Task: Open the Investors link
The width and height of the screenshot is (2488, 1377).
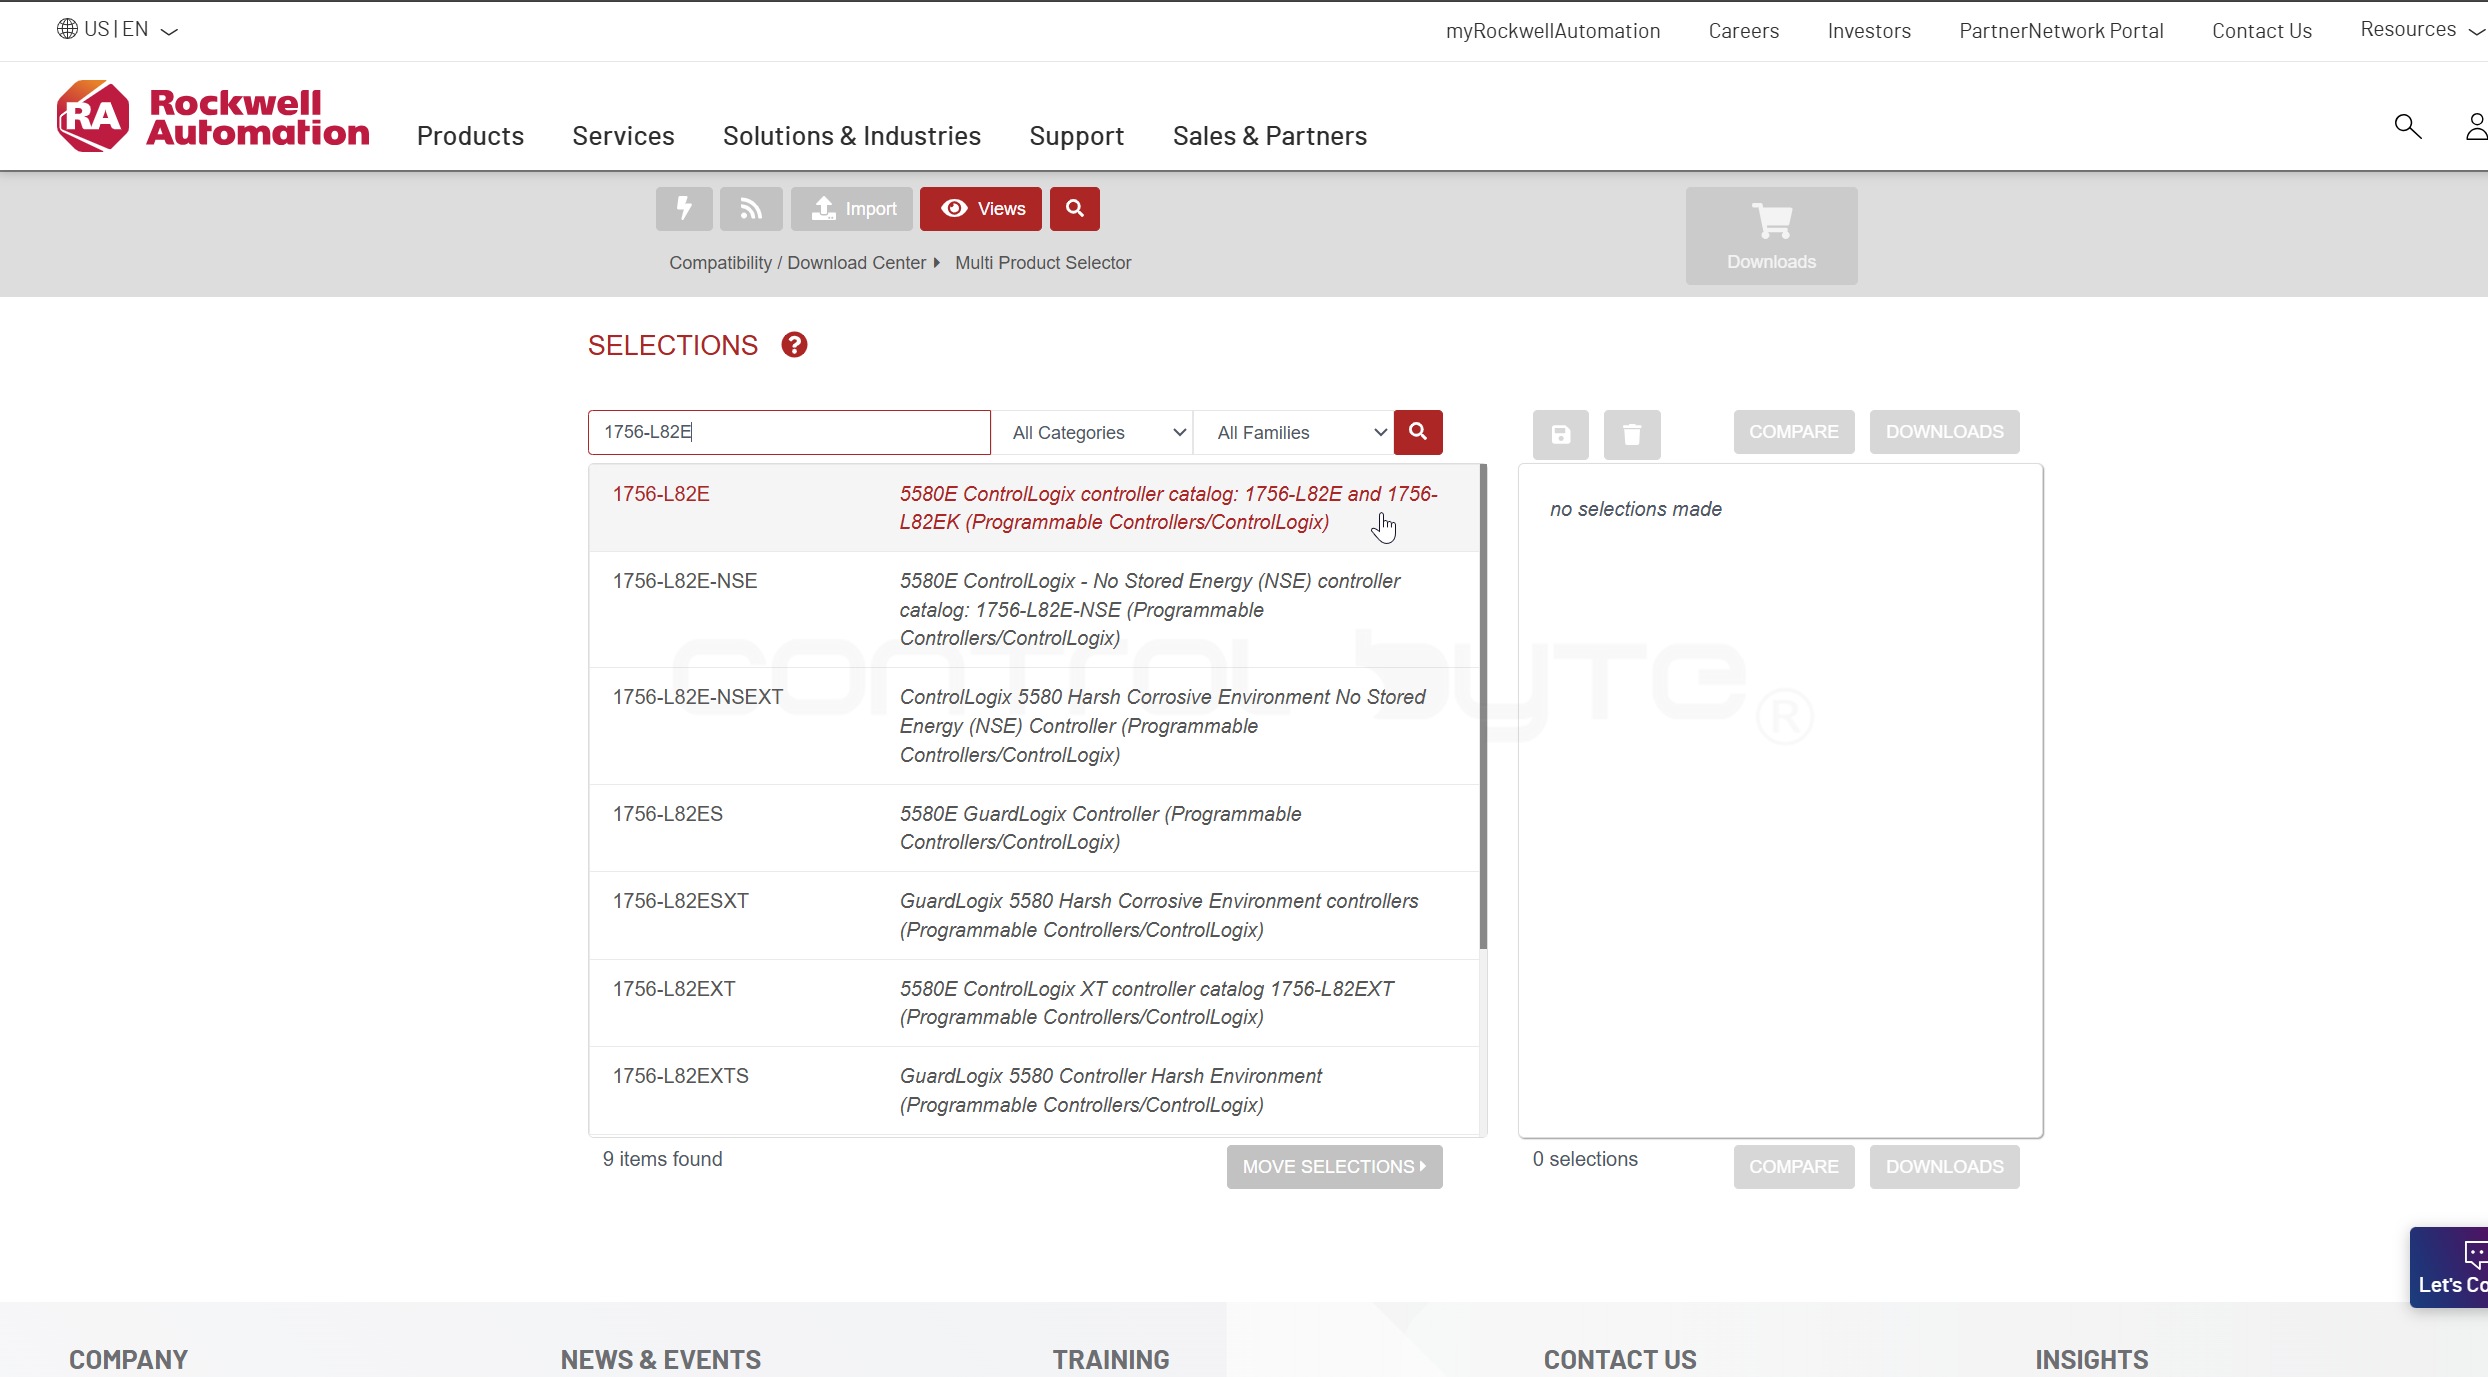Action: pos(1869,31)
